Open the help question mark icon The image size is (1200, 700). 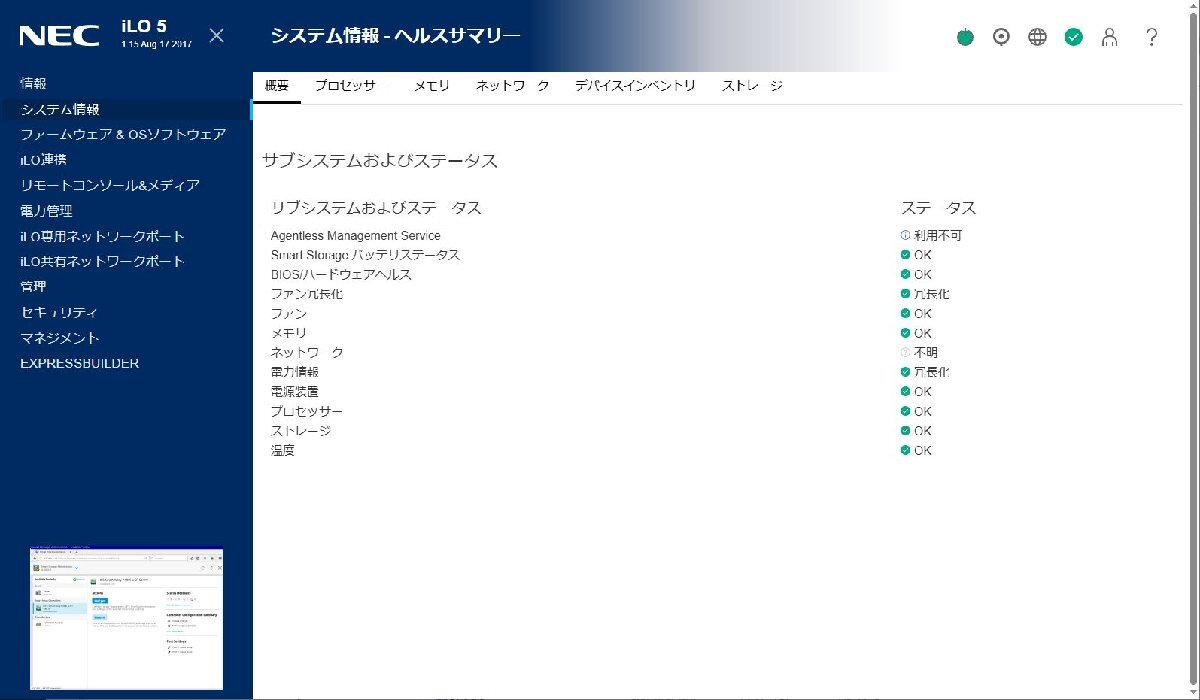[x=1152, y=37]
